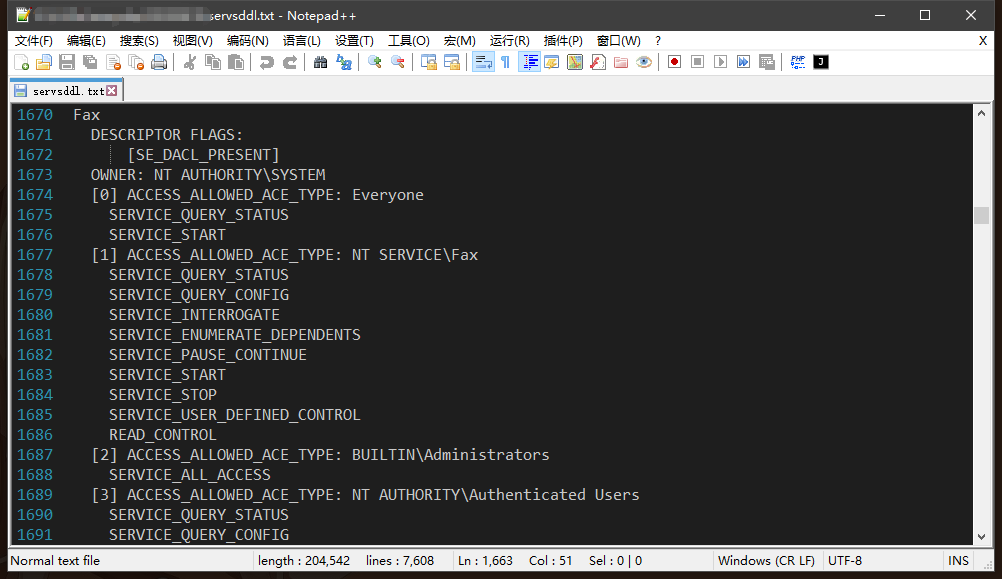
Task: Toggle indent guide display button
Action: click(x=530, y=62)
